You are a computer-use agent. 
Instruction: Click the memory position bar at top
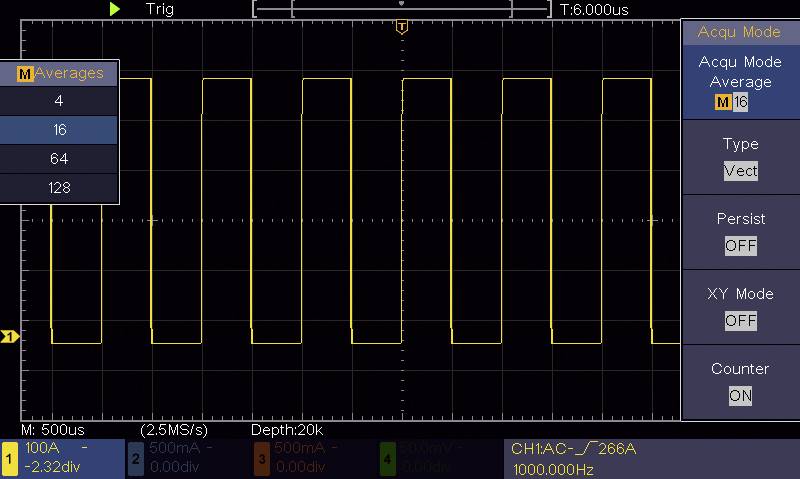click(x=401, y=9)
